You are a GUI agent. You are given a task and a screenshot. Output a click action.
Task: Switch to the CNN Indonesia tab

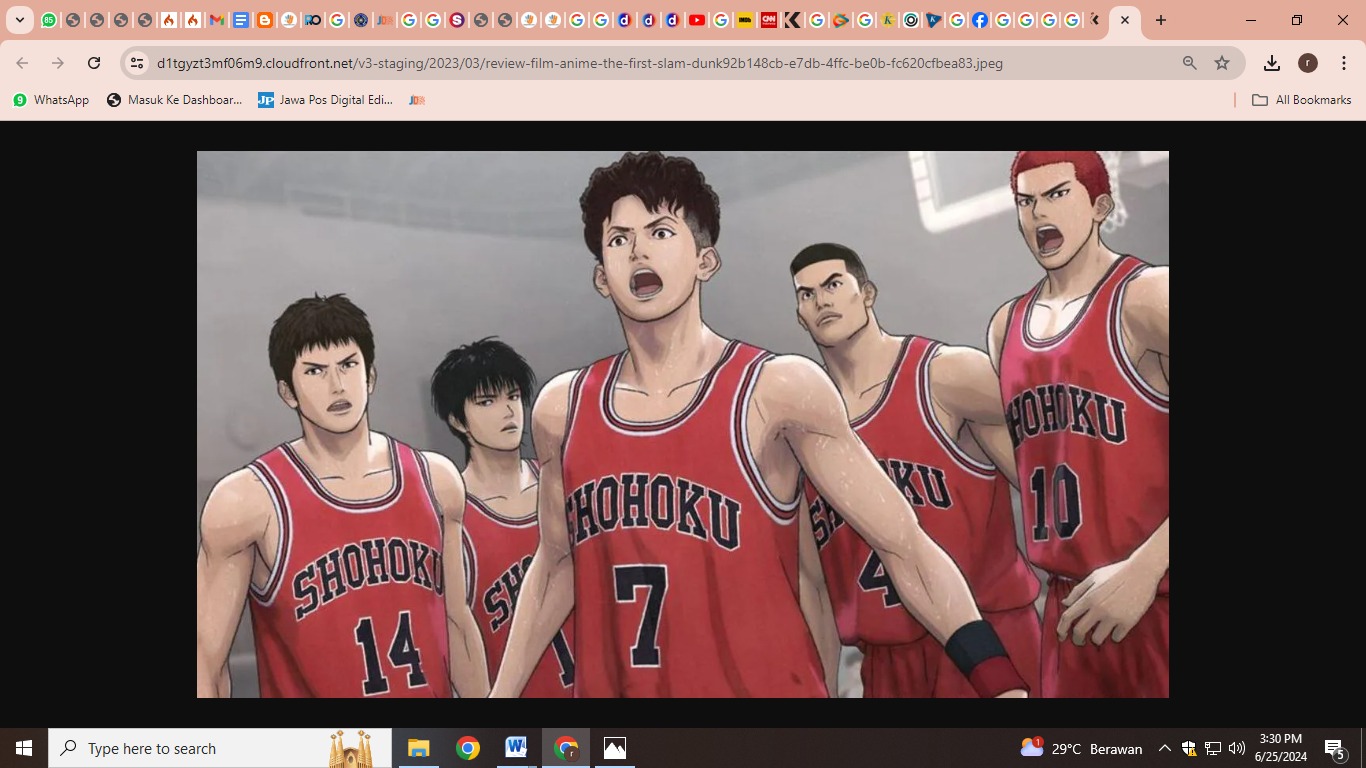768,20
